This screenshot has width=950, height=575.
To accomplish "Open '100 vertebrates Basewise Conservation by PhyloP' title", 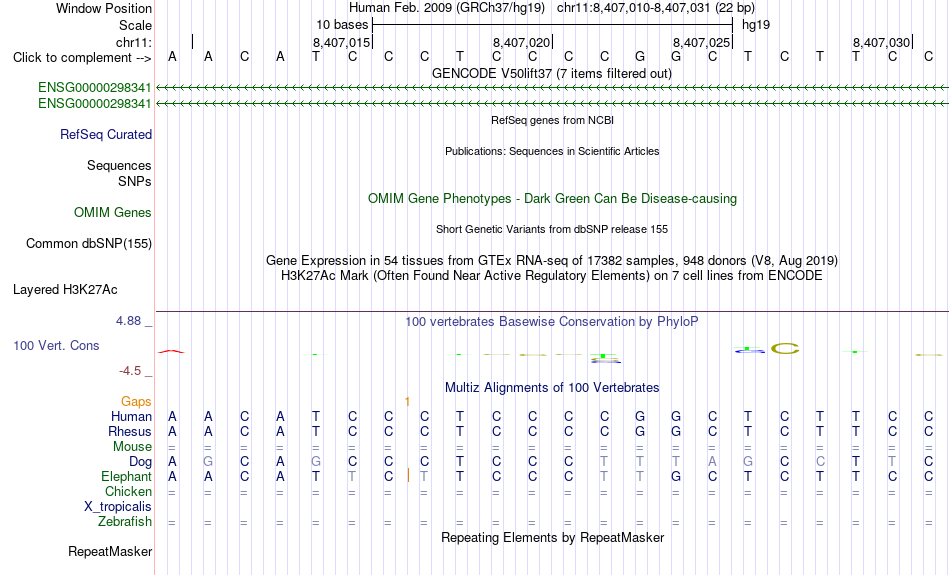I will [x=552, y=322].
